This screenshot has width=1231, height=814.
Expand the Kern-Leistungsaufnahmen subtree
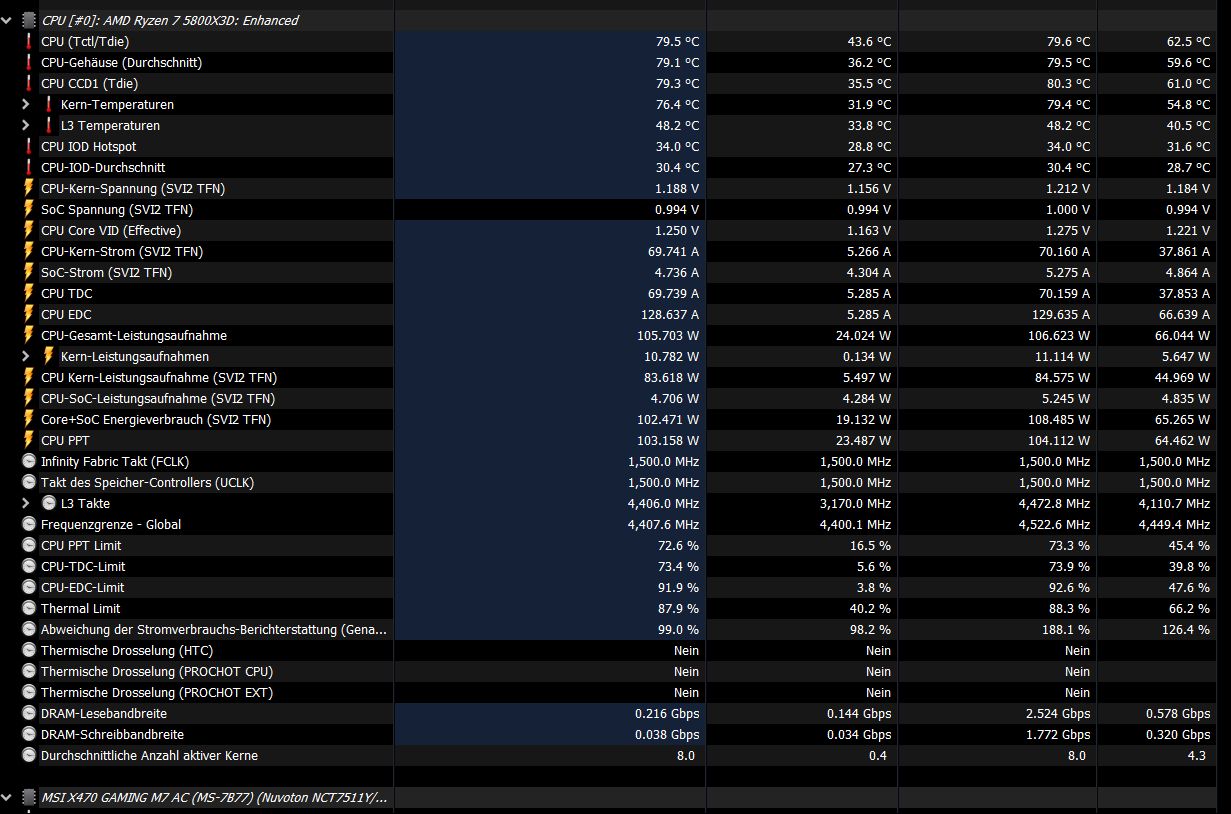click(26, 356)
